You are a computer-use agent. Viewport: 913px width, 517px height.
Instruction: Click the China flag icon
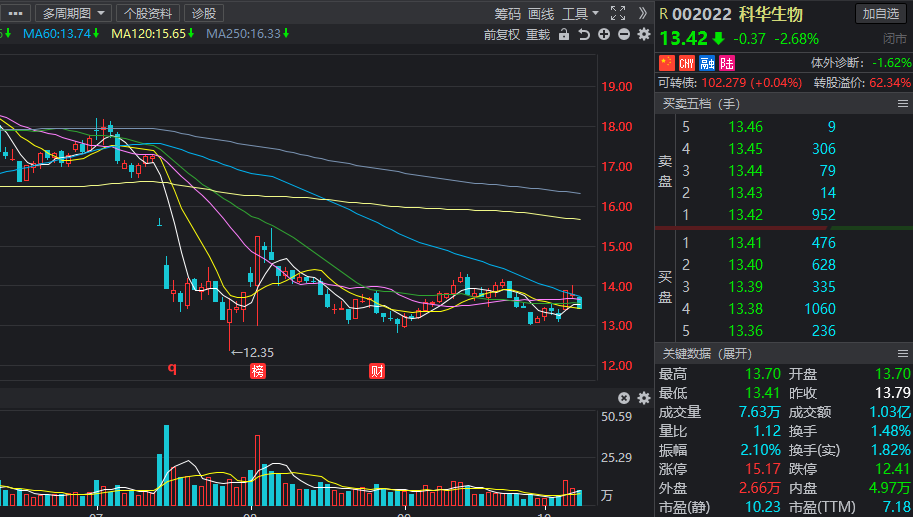[x=667, y=62]
